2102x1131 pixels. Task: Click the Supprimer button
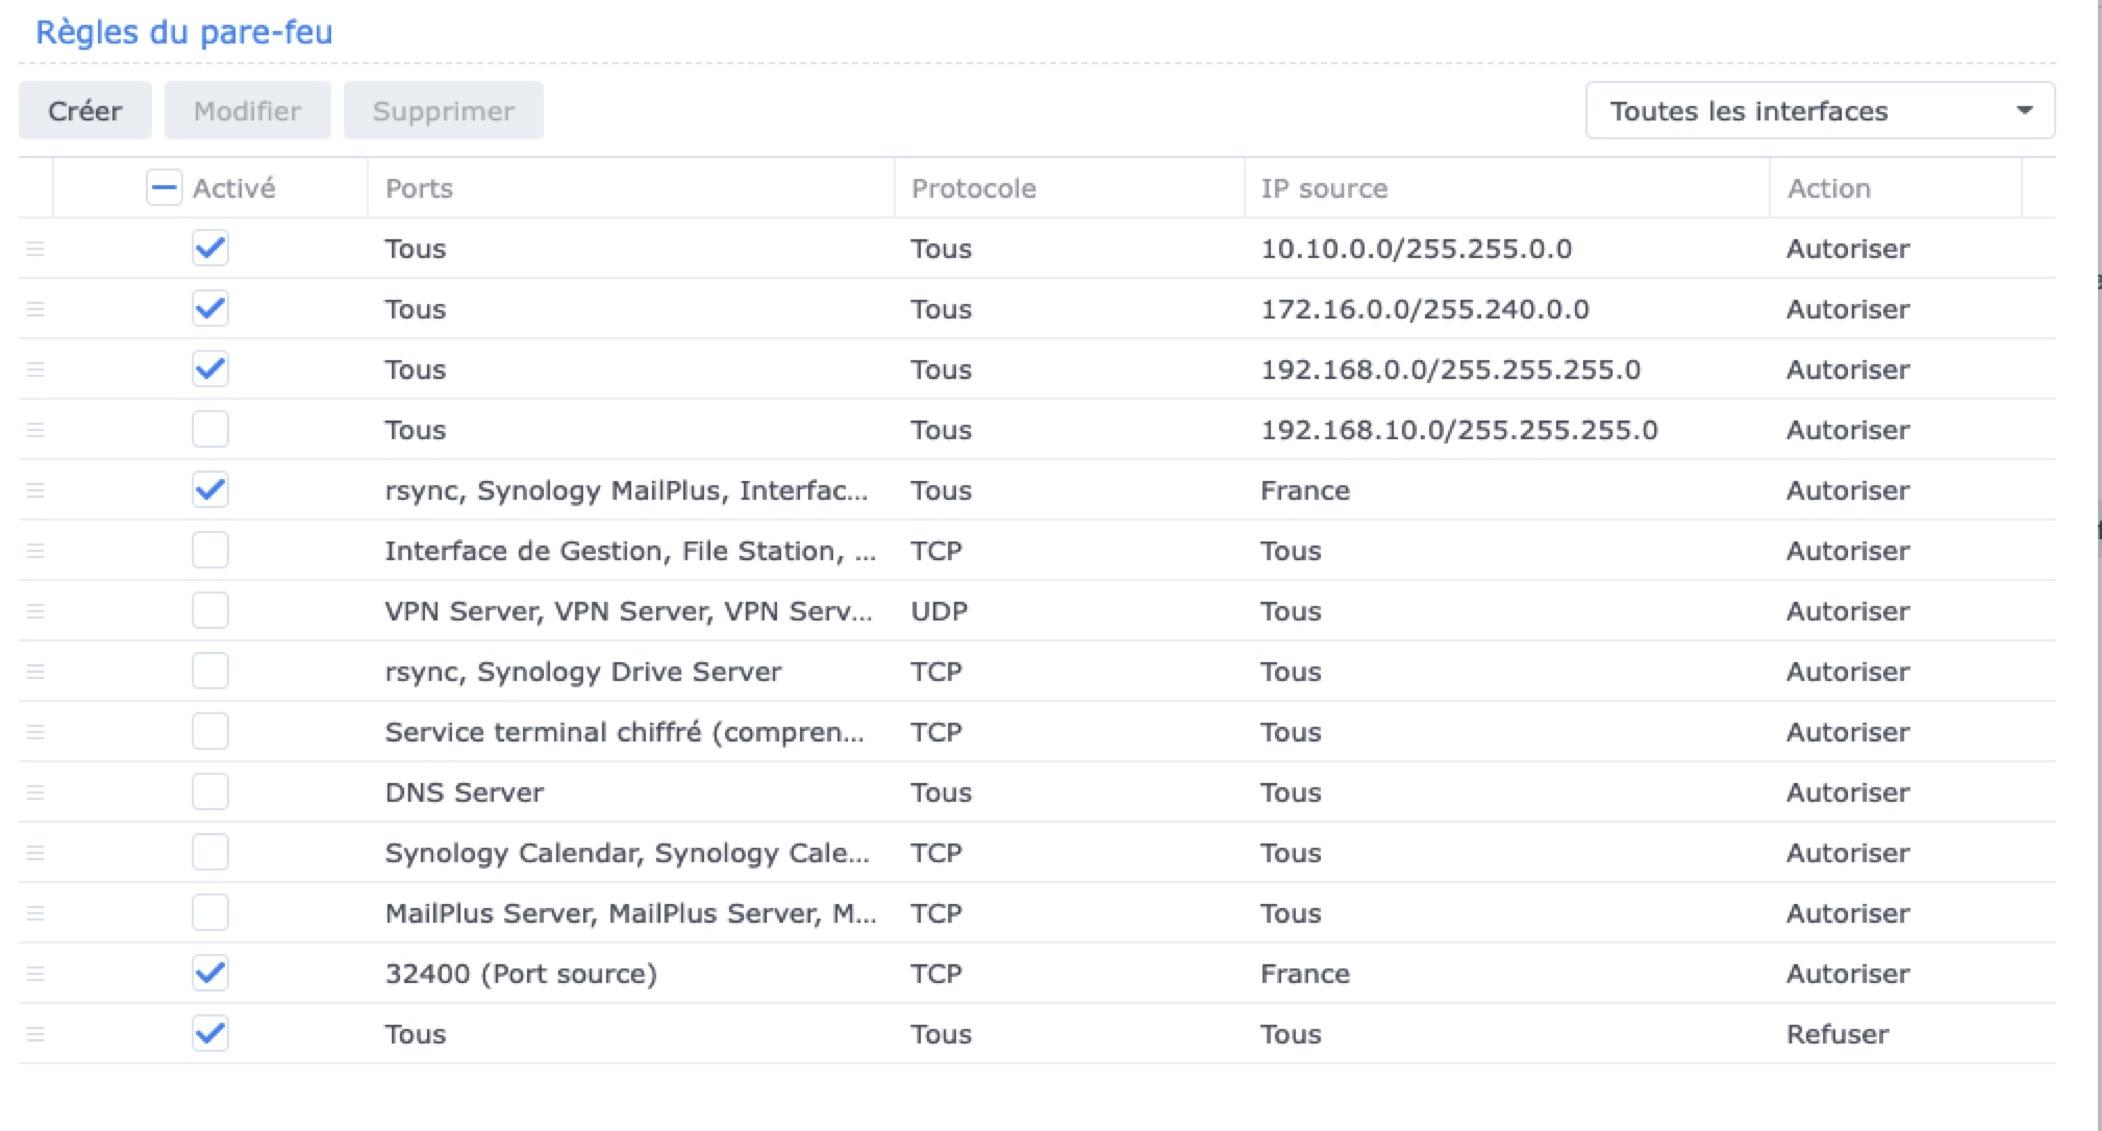(x=443, y=111)
